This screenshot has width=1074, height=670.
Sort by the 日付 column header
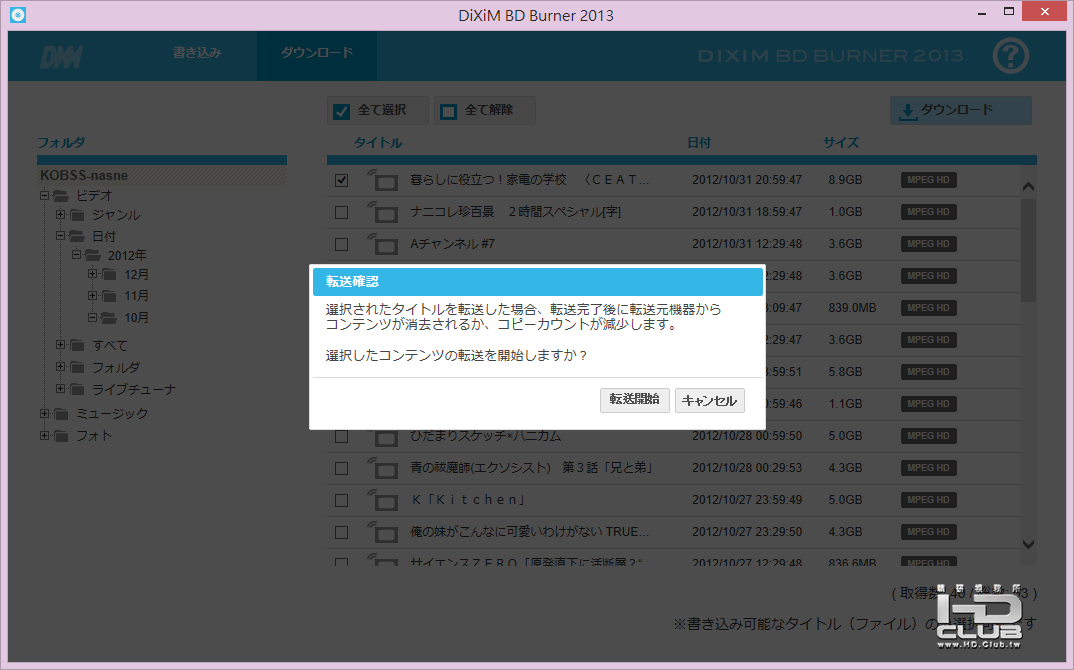tap(699, 142)
